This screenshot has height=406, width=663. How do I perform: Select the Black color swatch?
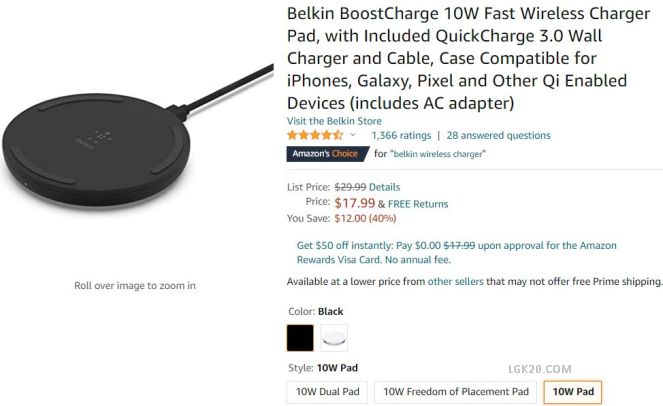300,338
